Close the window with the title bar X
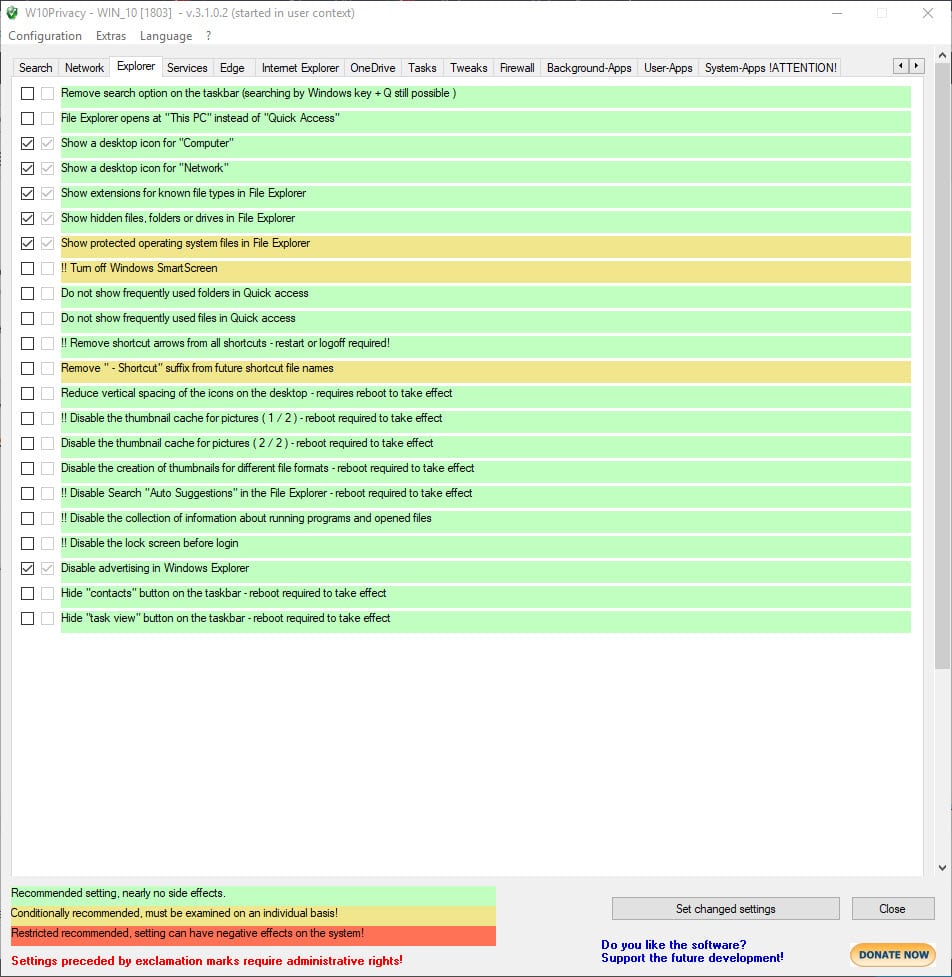Image resolution: width=952 pixels, height=977 pixels. point(928,13)
